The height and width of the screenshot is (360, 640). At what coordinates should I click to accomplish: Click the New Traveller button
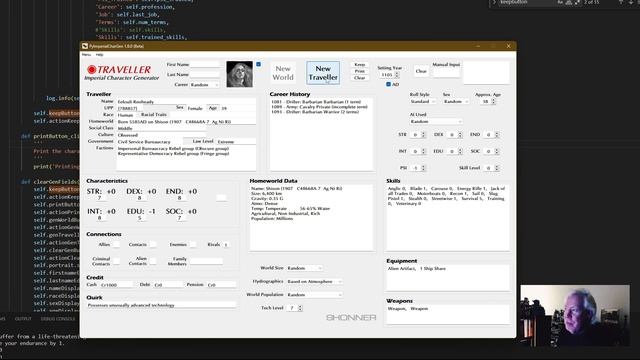(x=323, y=73)
